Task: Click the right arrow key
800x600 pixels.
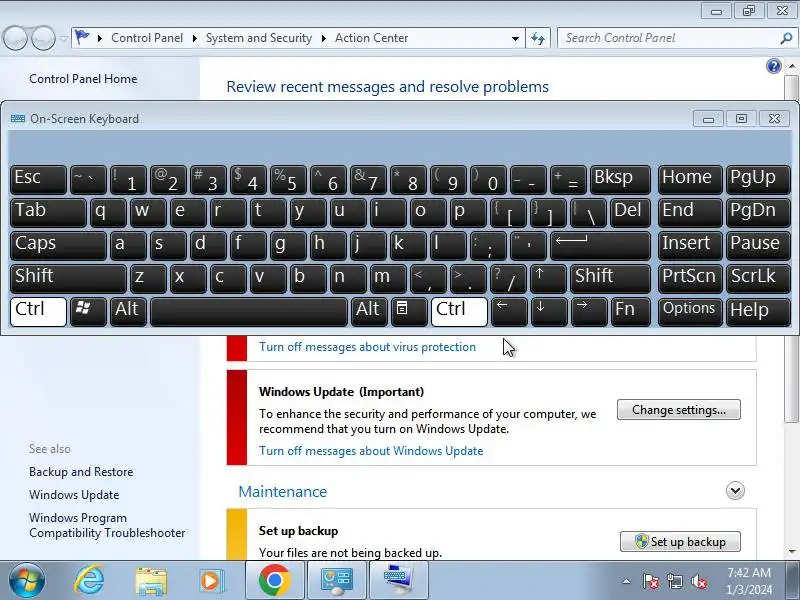Action: tap(589, 312)
